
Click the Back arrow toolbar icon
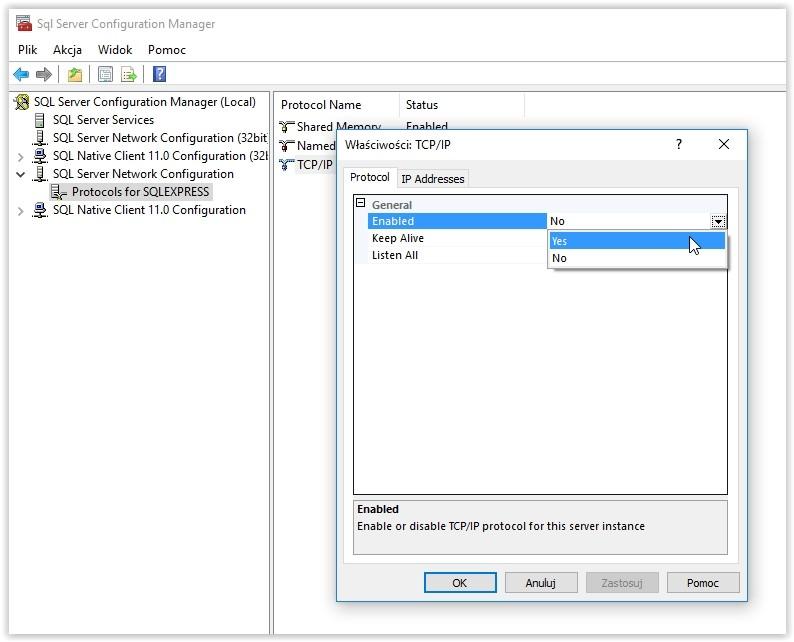coord(21,74)
